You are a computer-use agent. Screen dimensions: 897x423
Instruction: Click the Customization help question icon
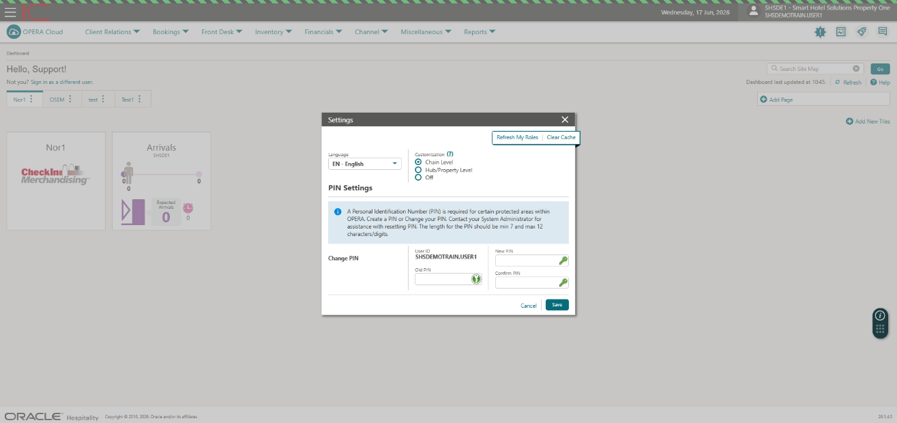[450, 154]
